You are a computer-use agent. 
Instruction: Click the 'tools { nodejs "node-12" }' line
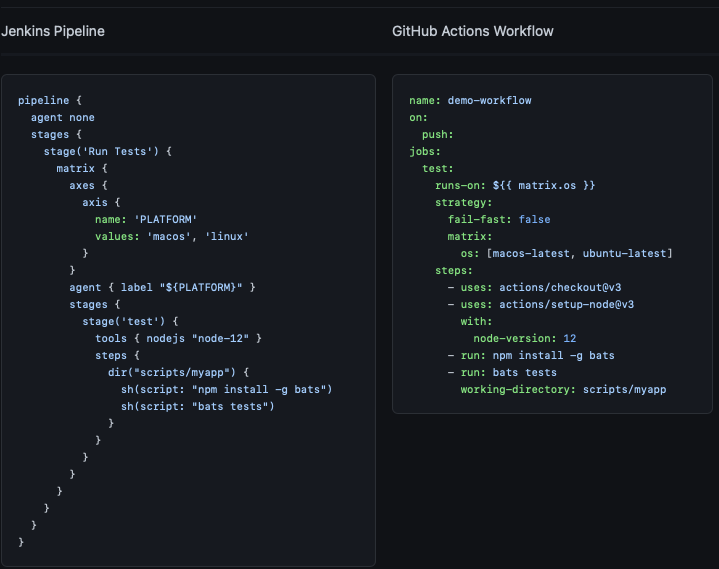[x=178, y=338]
